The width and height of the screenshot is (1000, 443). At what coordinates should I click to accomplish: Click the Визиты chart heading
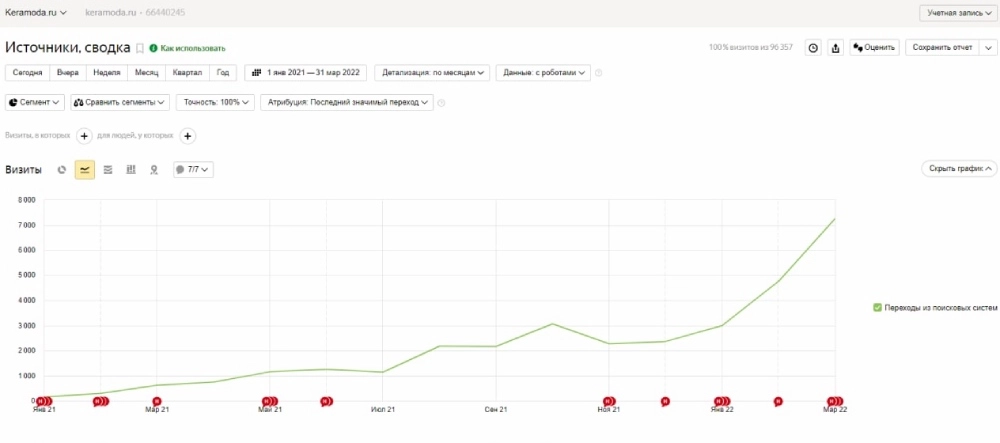(24, 170)
